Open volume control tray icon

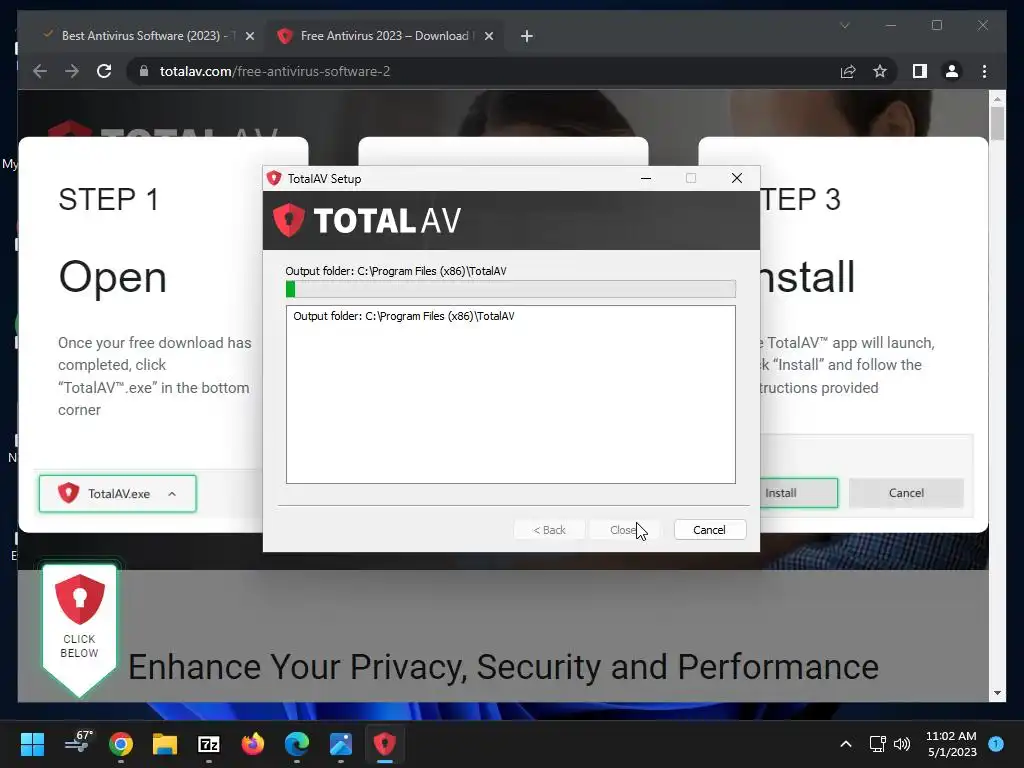[x=902, y=744]
